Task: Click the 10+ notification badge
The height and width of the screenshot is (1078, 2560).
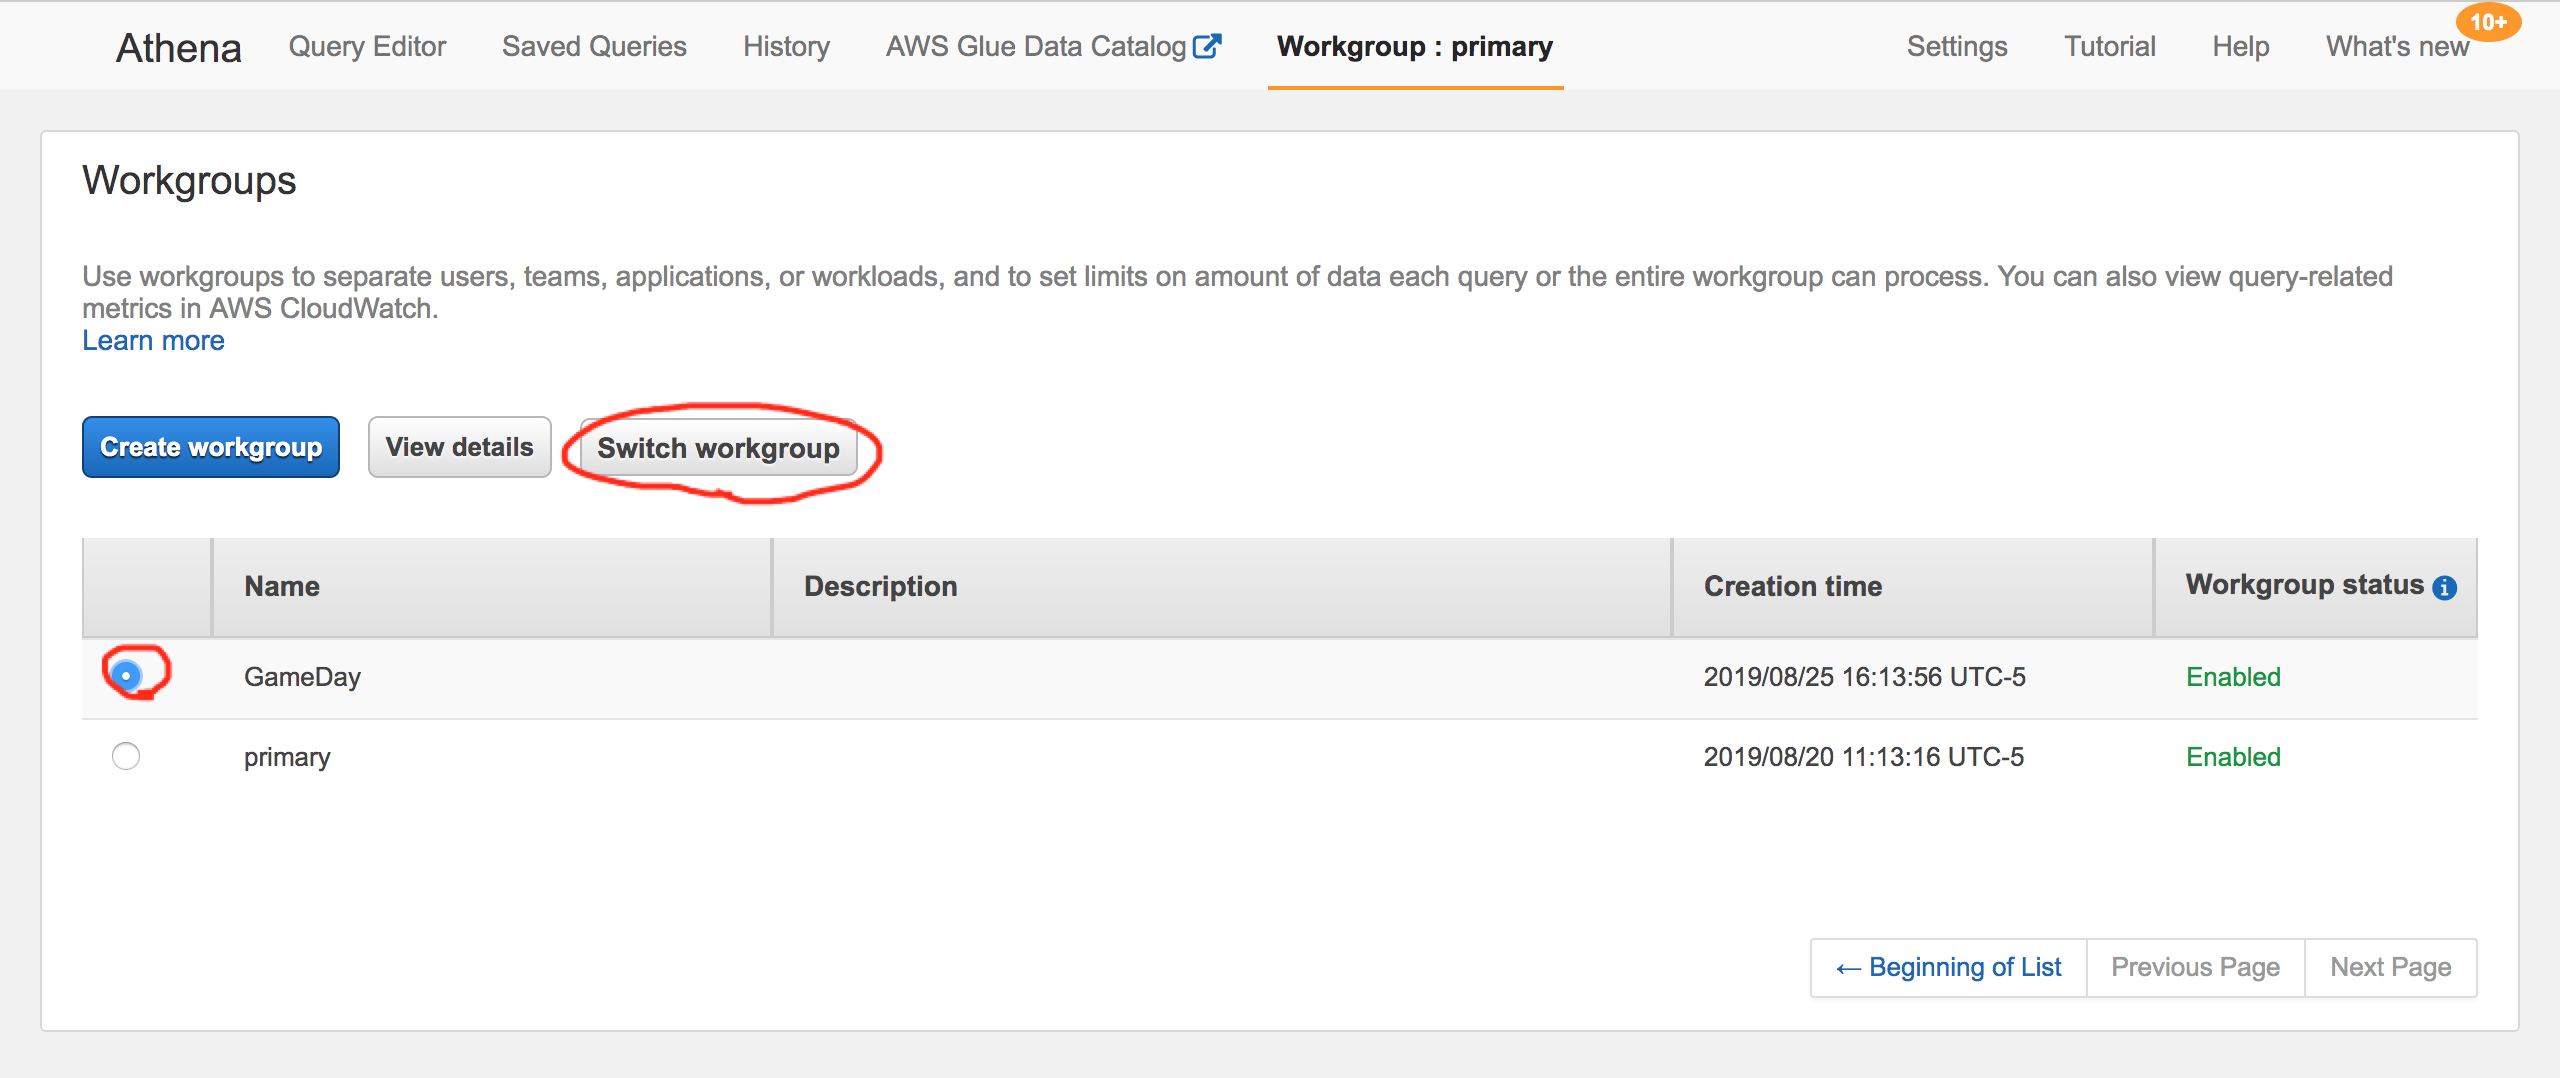Action: click(2488, 22)
